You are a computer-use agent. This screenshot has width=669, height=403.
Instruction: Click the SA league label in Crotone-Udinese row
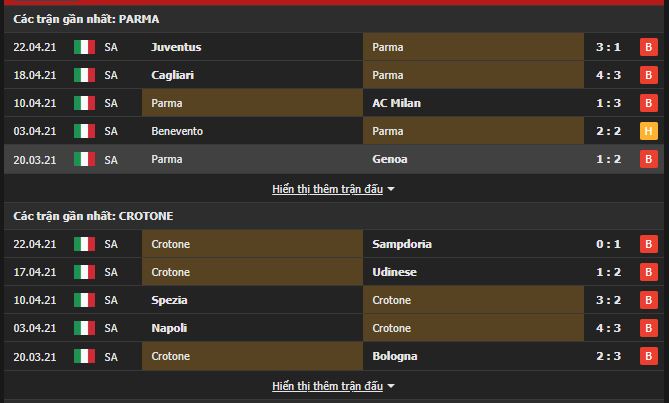[x=111, y=272]
